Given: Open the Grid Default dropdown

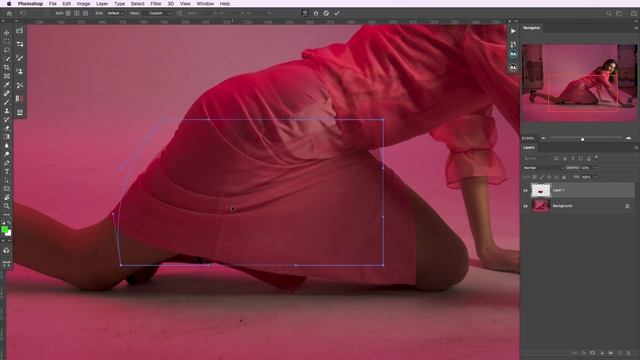Looking at the screenshot, I should coord(116,13).
